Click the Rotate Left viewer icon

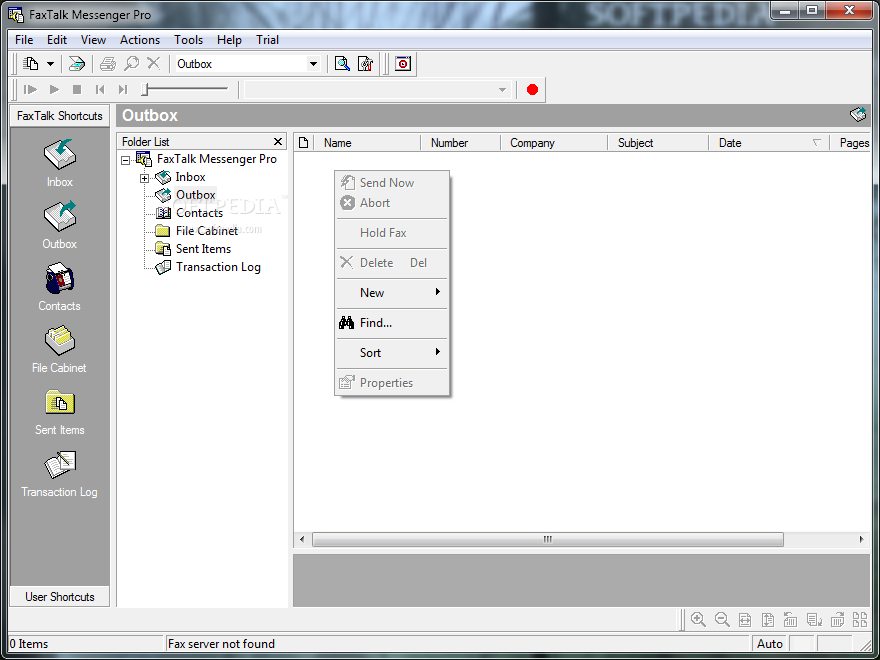pyautogui.click(x=790, y=620)
